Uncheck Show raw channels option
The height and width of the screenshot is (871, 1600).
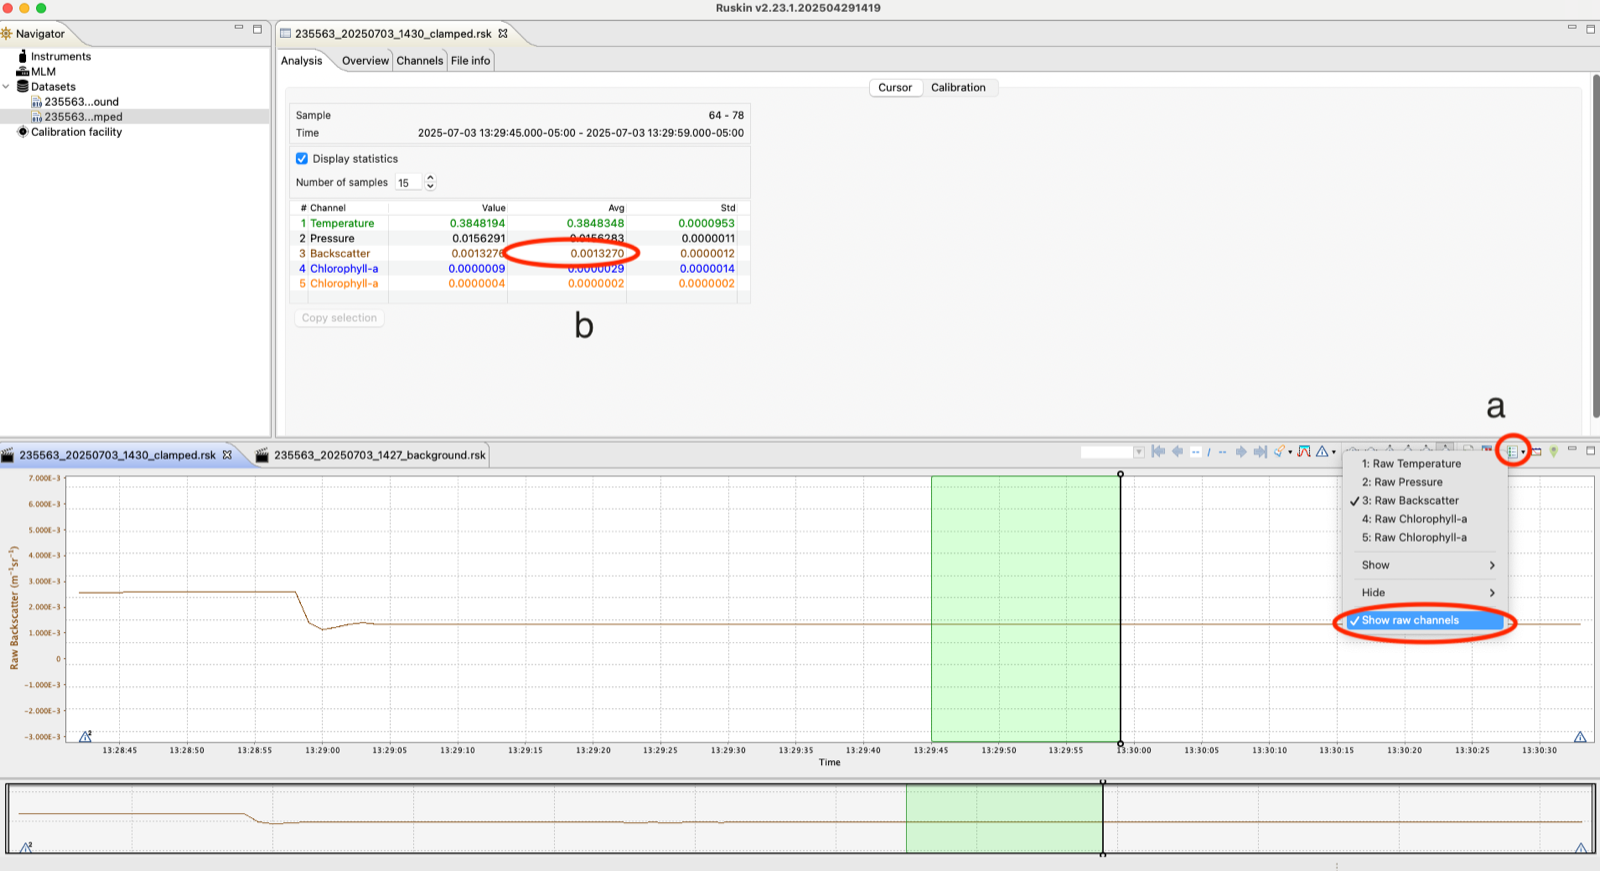pyautogui.click(x=1424, y=620)
